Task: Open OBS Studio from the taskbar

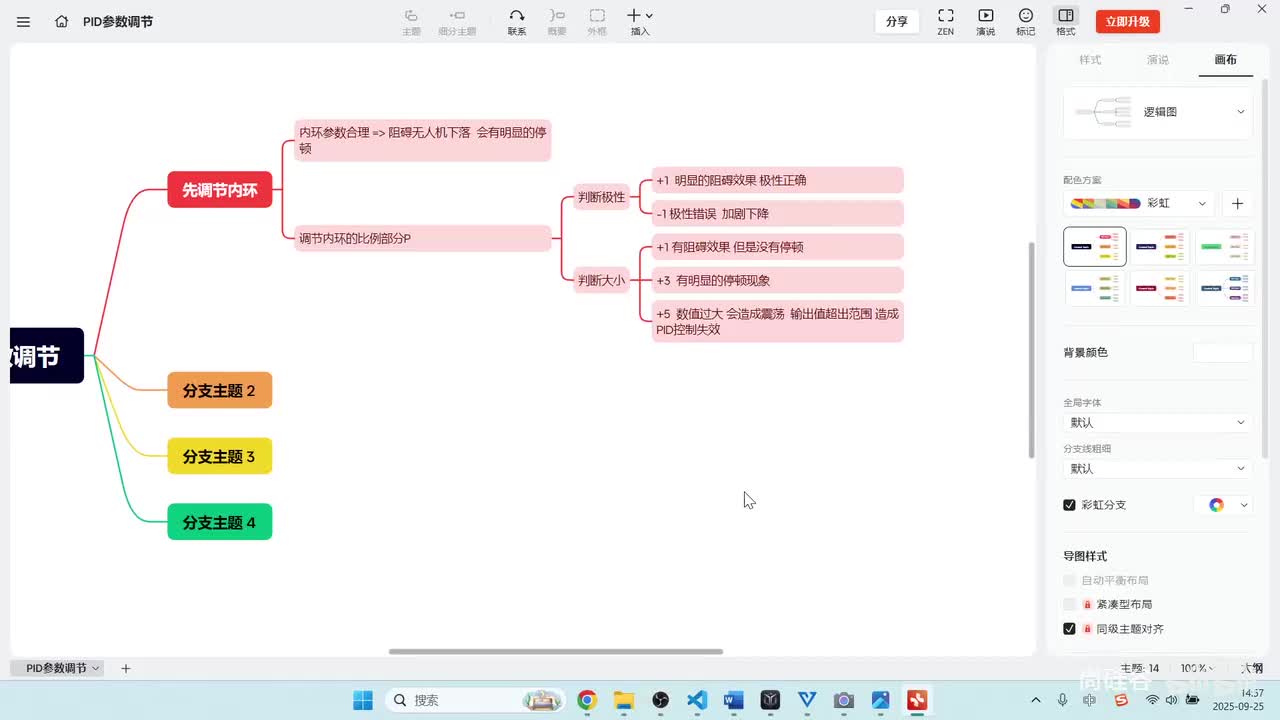Action: pos(660,700)
